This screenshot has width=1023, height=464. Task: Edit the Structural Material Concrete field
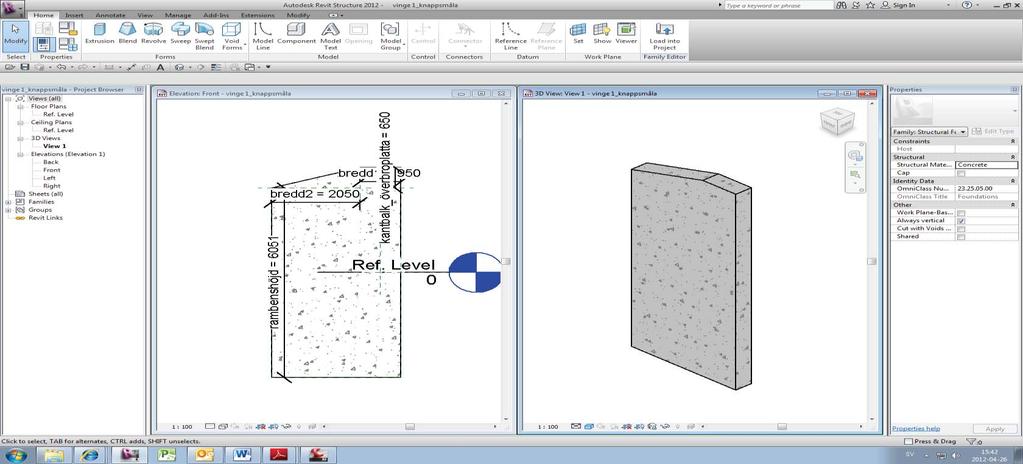pyautogui.click(x=986, y=165)
